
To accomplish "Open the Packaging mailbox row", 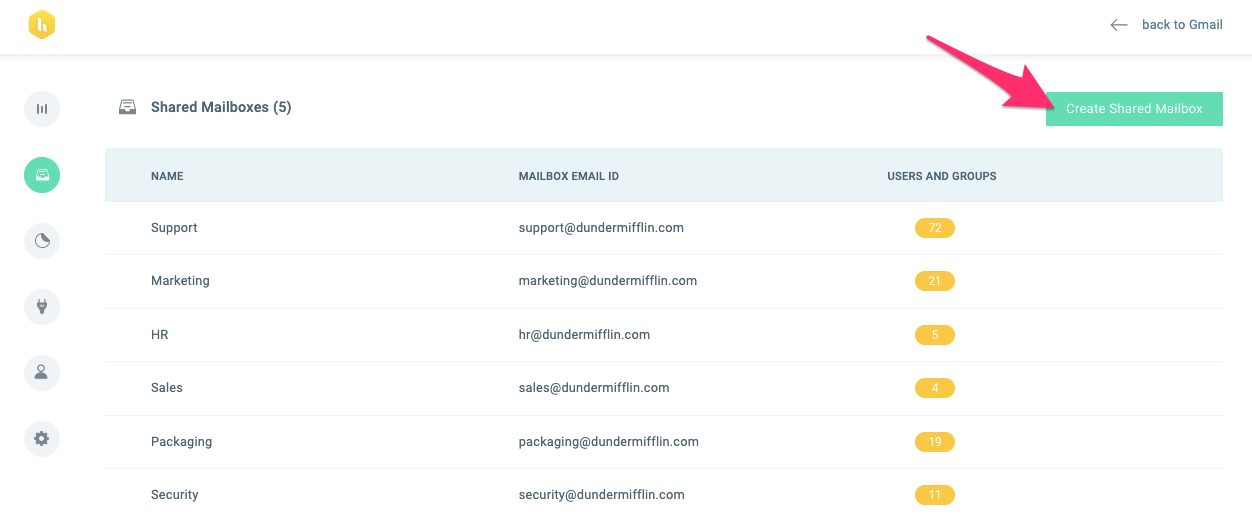I will 664,442.
